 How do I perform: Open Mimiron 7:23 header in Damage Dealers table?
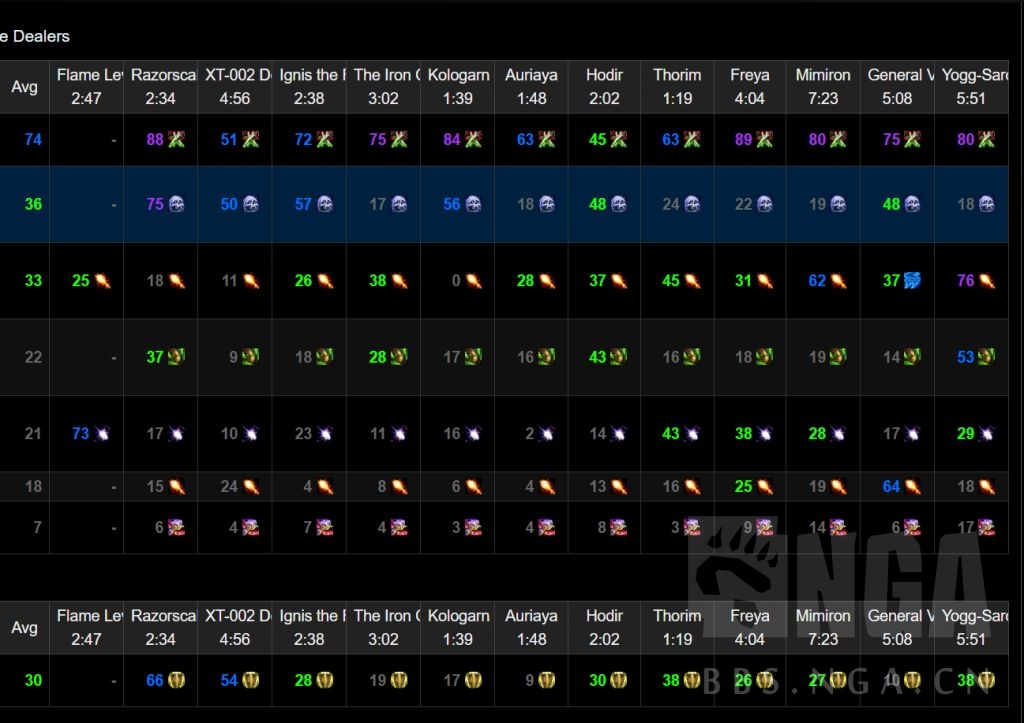(x=823, y=87)
